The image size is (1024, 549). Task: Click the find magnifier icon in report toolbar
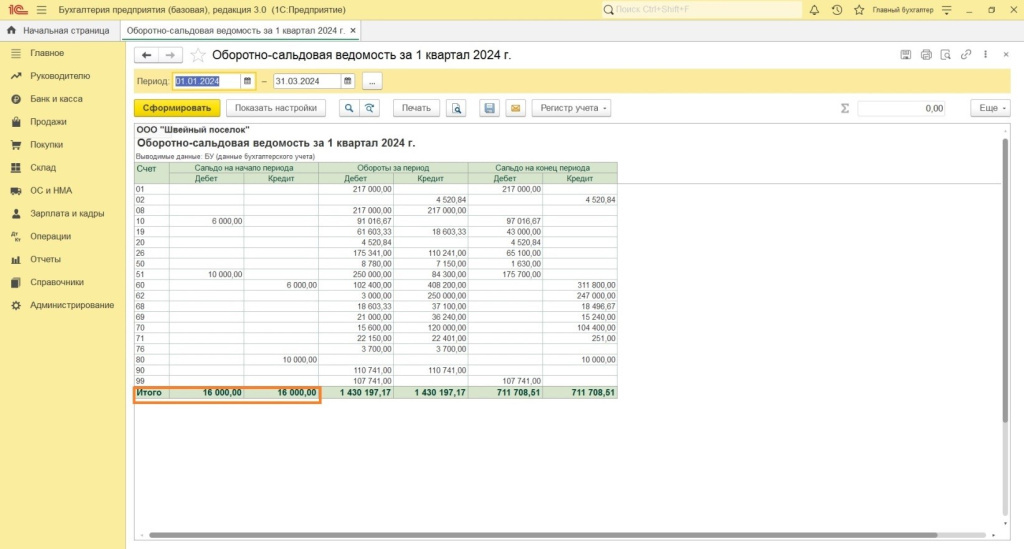click(349, 108)
